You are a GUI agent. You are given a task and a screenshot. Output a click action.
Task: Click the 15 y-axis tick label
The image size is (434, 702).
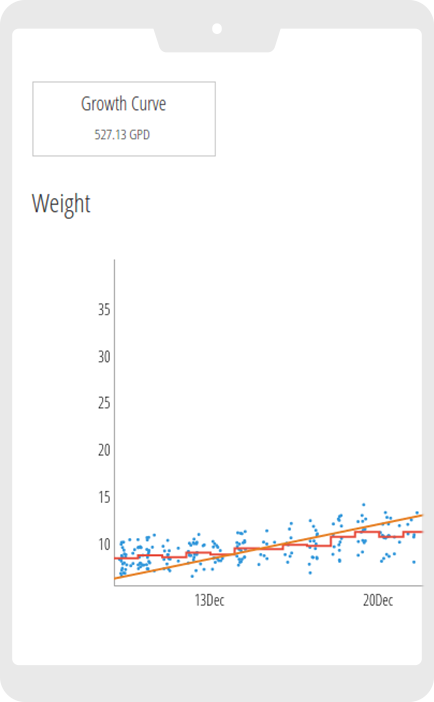coord(104,497)
